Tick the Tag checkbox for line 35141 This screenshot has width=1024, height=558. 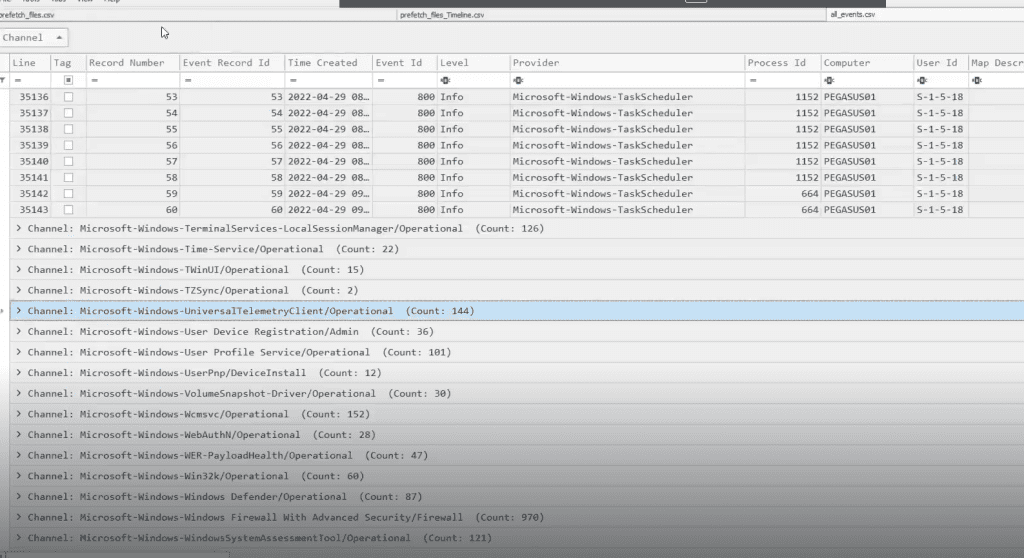click(68, 178)
